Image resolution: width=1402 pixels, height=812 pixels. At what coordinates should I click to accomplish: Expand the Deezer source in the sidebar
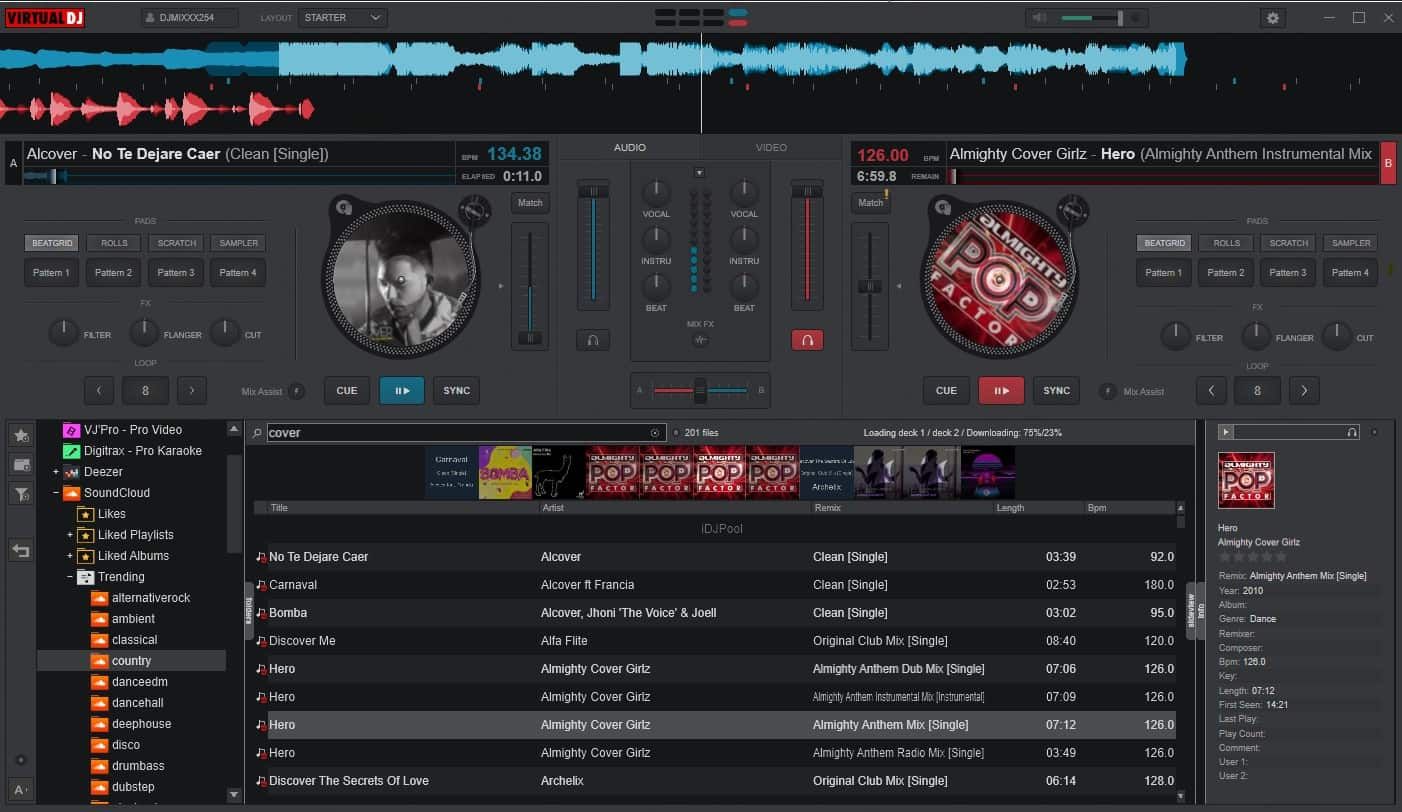pyautogui.click(x=56, y=471)
